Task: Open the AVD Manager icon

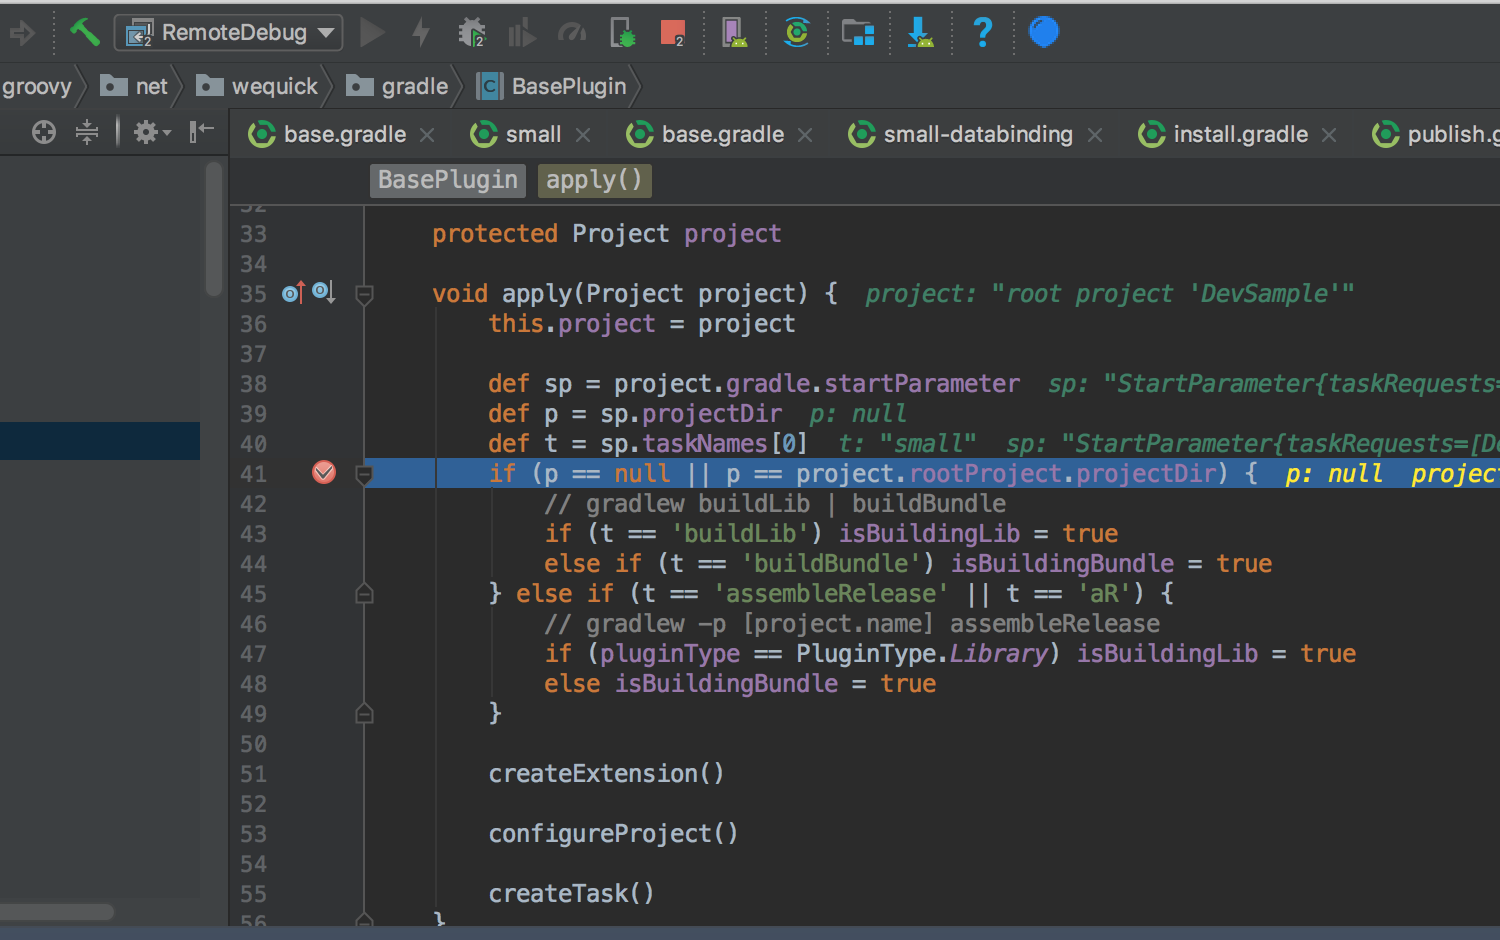Action: click(x=735, y=33)
